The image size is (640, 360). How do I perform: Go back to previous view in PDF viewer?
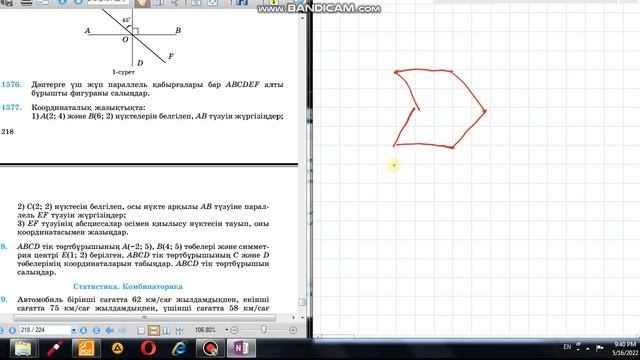coord(109,330)
